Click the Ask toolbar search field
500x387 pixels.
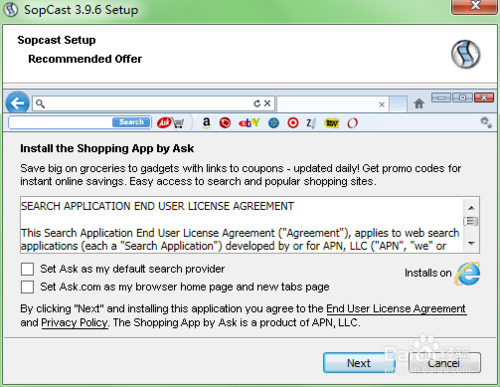click(61, 122)
